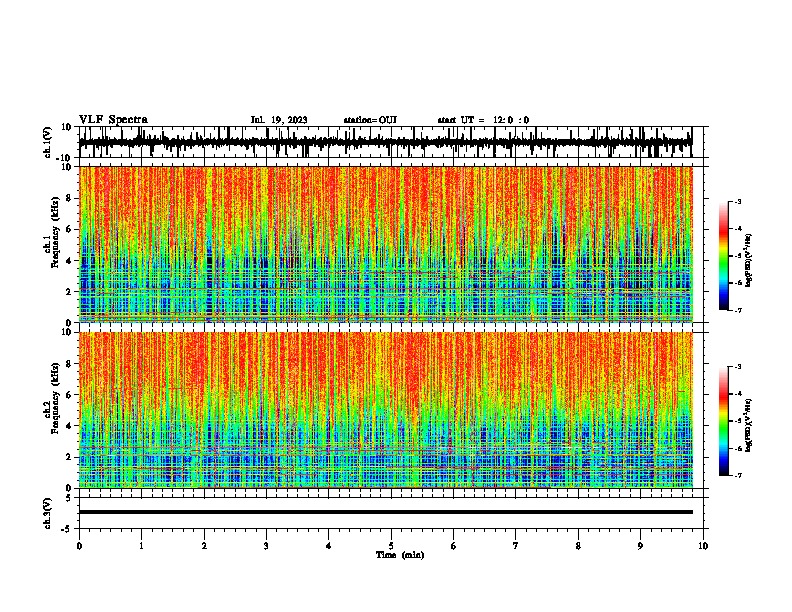
Task: Click the "ch.1 Frequency (kHz)" axis label
Action: (x=51, y=231)
